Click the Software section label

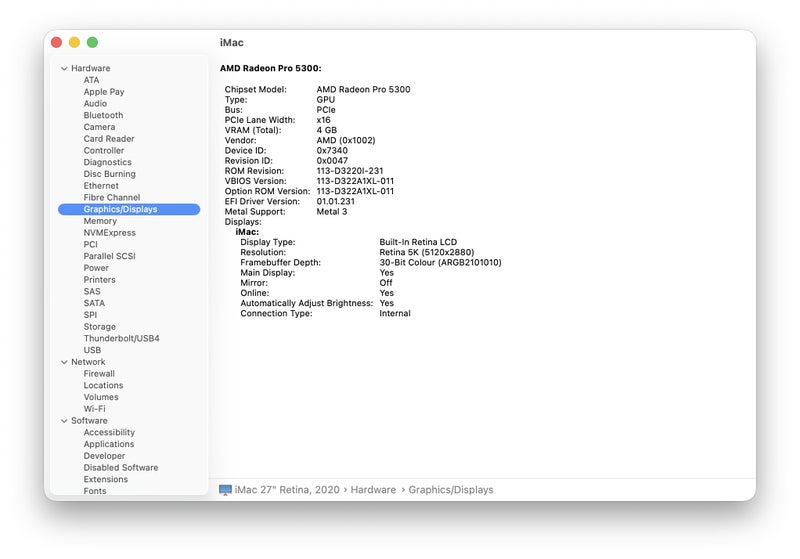[x=89, y=421]
